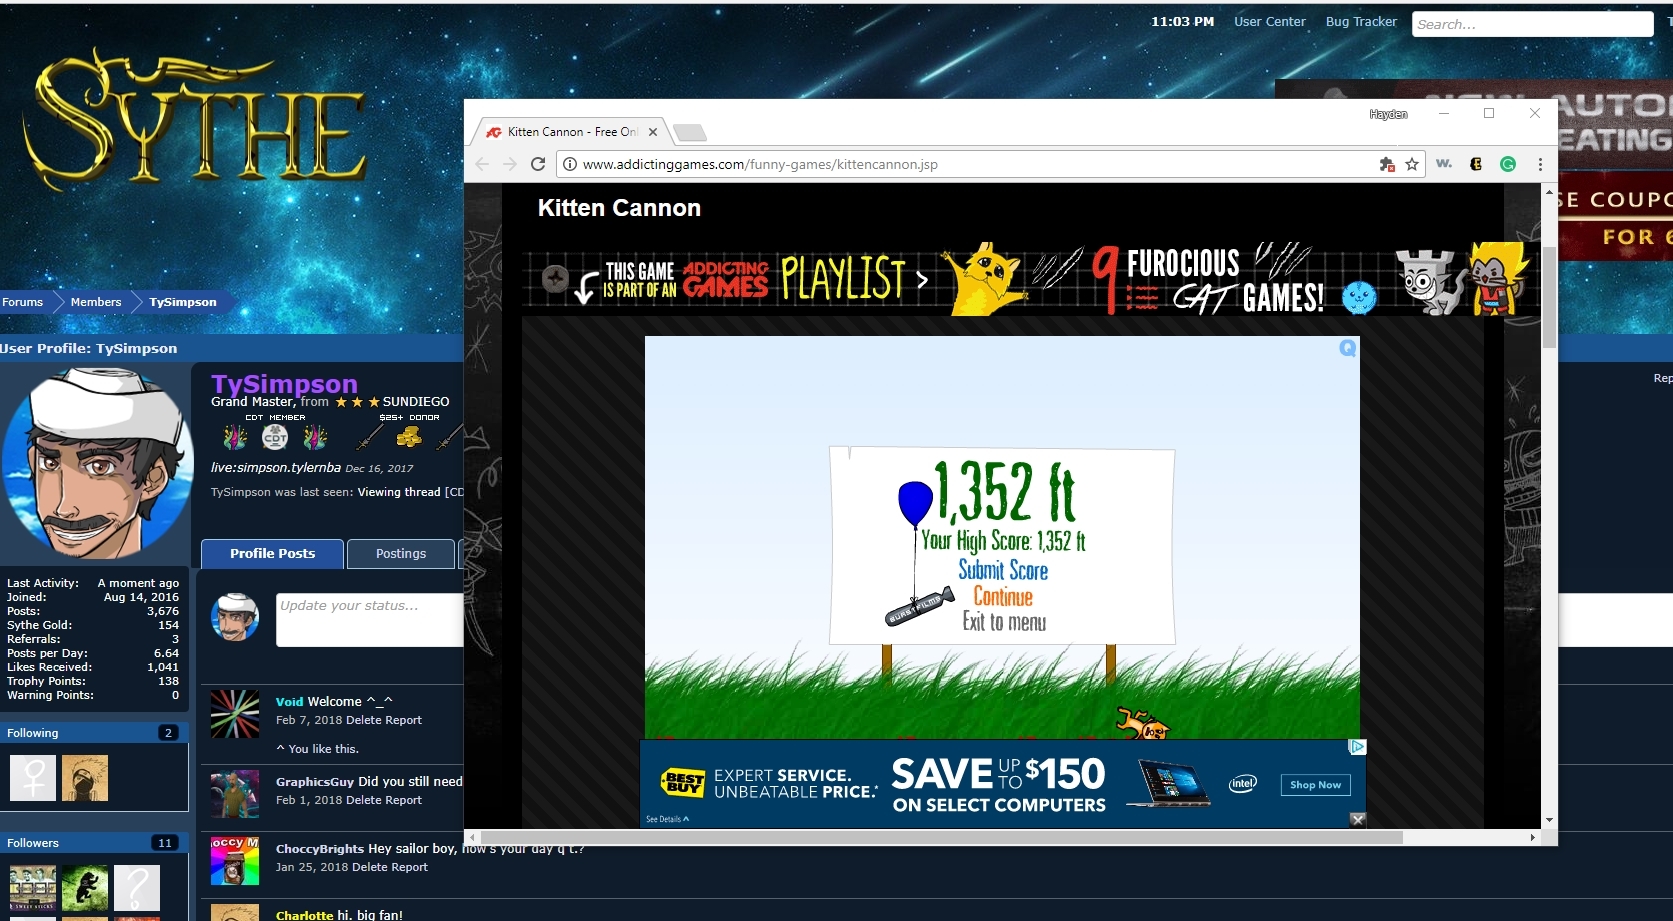Open the yellow 'E' browser extension
Screen dimensions: 1673x921
coord(1476,164)
